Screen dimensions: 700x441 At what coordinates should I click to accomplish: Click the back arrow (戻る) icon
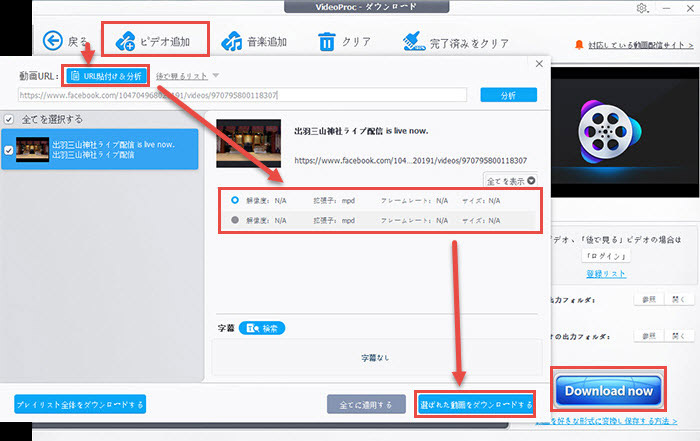53,41
